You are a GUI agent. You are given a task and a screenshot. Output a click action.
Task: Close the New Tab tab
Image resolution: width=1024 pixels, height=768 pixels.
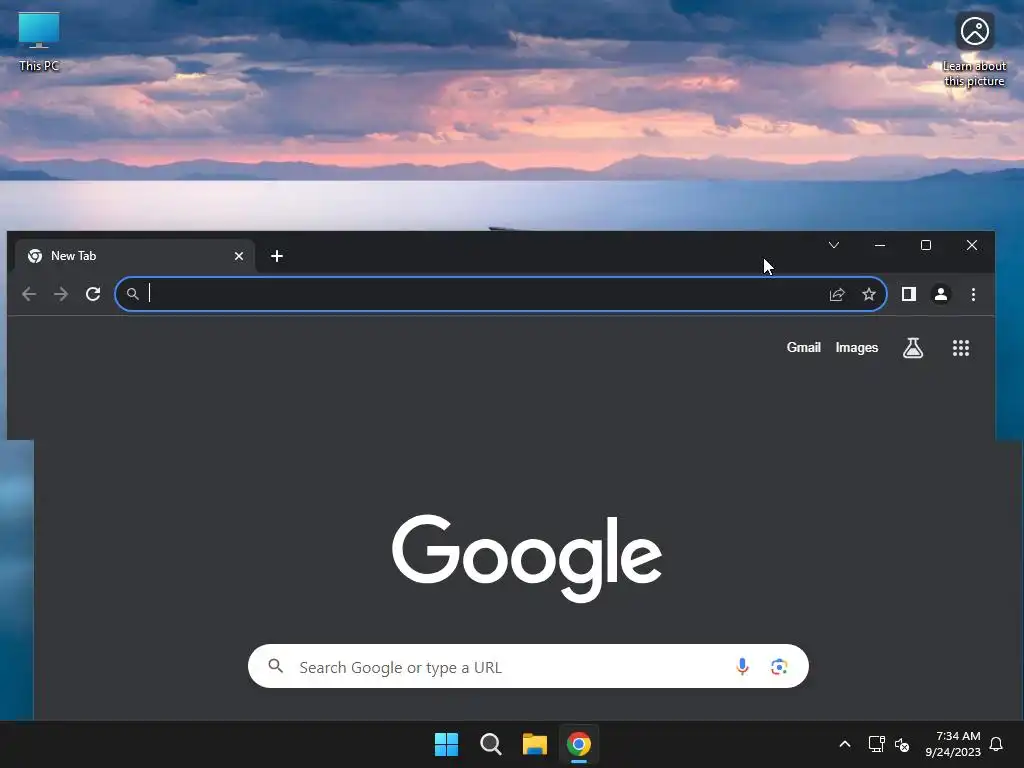[x=239, y=256]
